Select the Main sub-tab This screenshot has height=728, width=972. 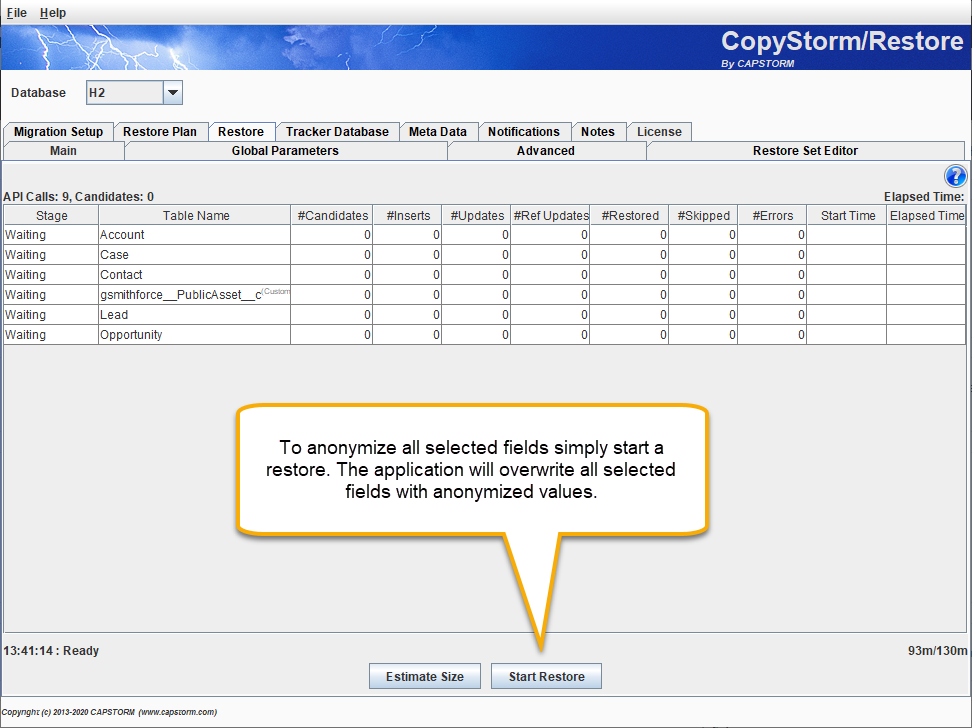click(63, 151)
